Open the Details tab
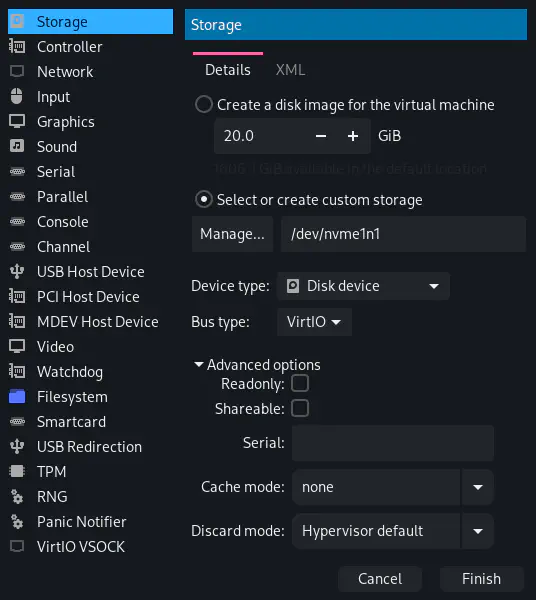Screen dimensions: 536x600 tap(228, 70)
